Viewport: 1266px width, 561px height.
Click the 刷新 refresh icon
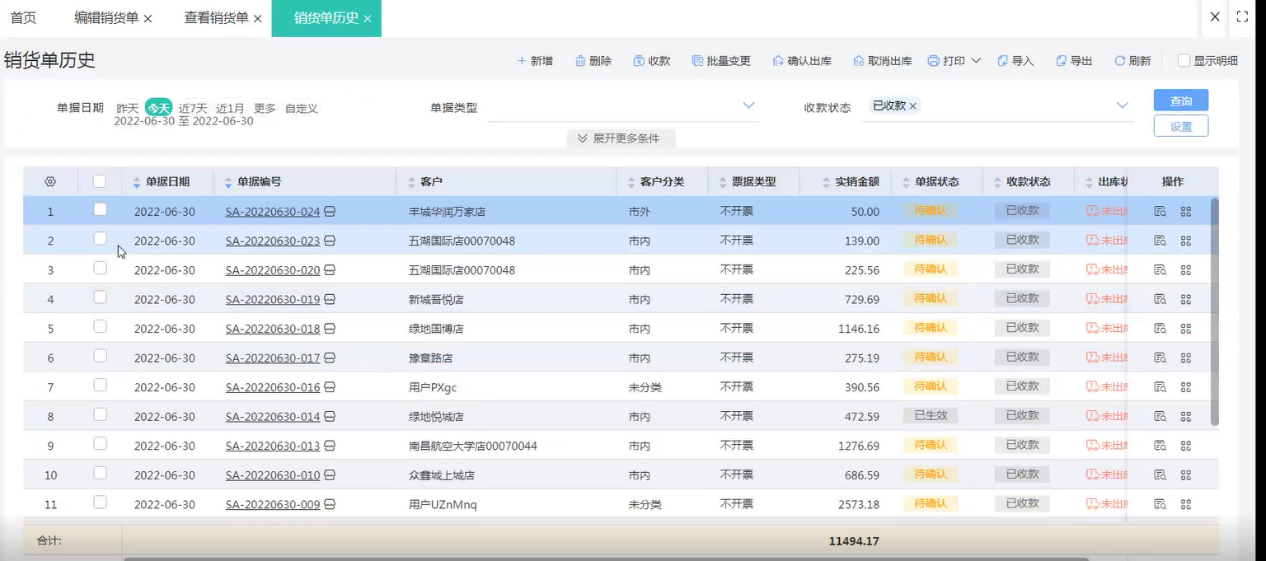pos(1120,61)
